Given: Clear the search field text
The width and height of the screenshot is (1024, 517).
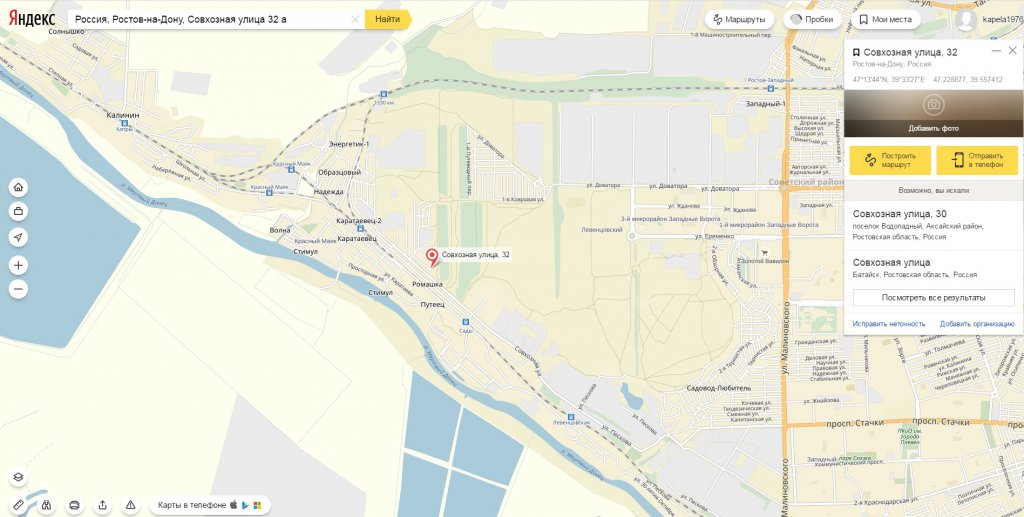Looking at the screenshot, I should 355,20.
